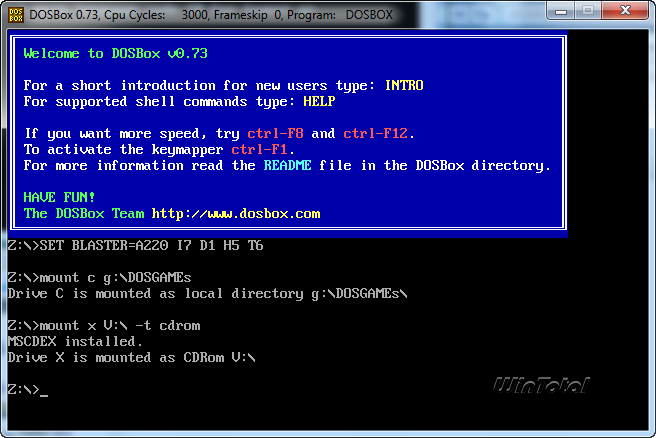
Task: Click the yellow INTRO command text
Action: 404,85
